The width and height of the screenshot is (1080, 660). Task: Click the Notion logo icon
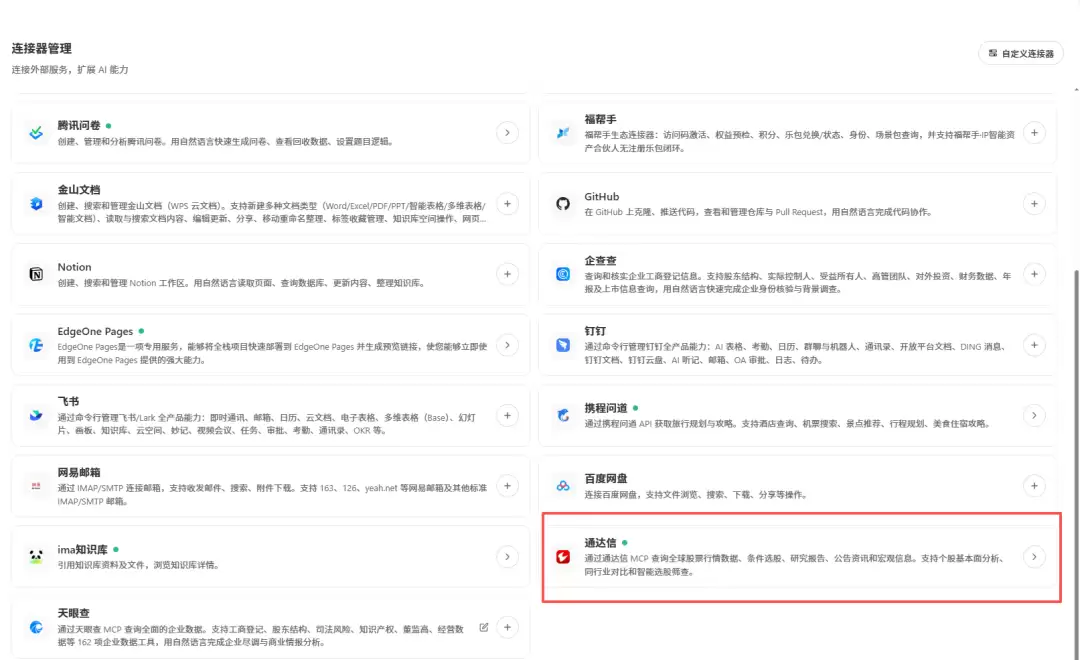(x=36, y=274)
